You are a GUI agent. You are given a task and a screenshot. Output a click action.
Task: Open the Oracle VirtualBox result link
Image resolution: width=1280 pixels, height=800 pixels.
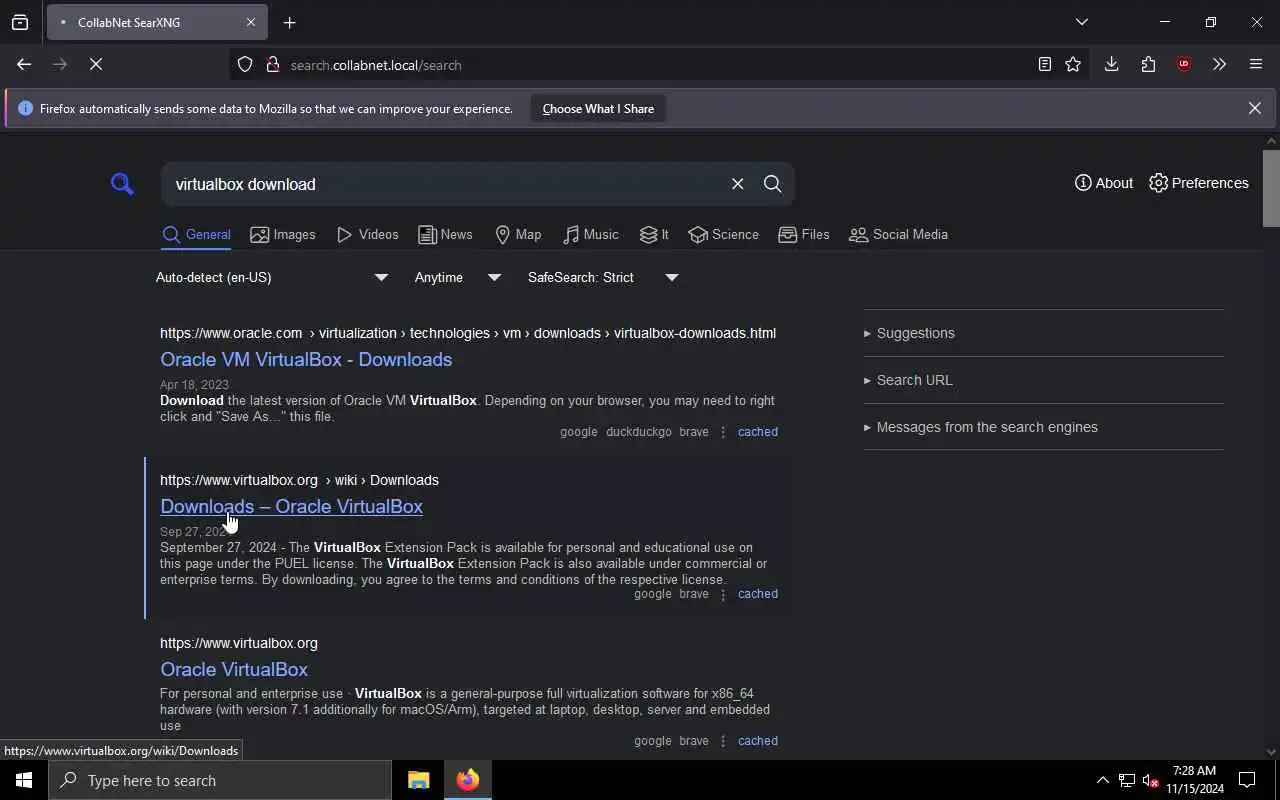[x=234, y=669]
